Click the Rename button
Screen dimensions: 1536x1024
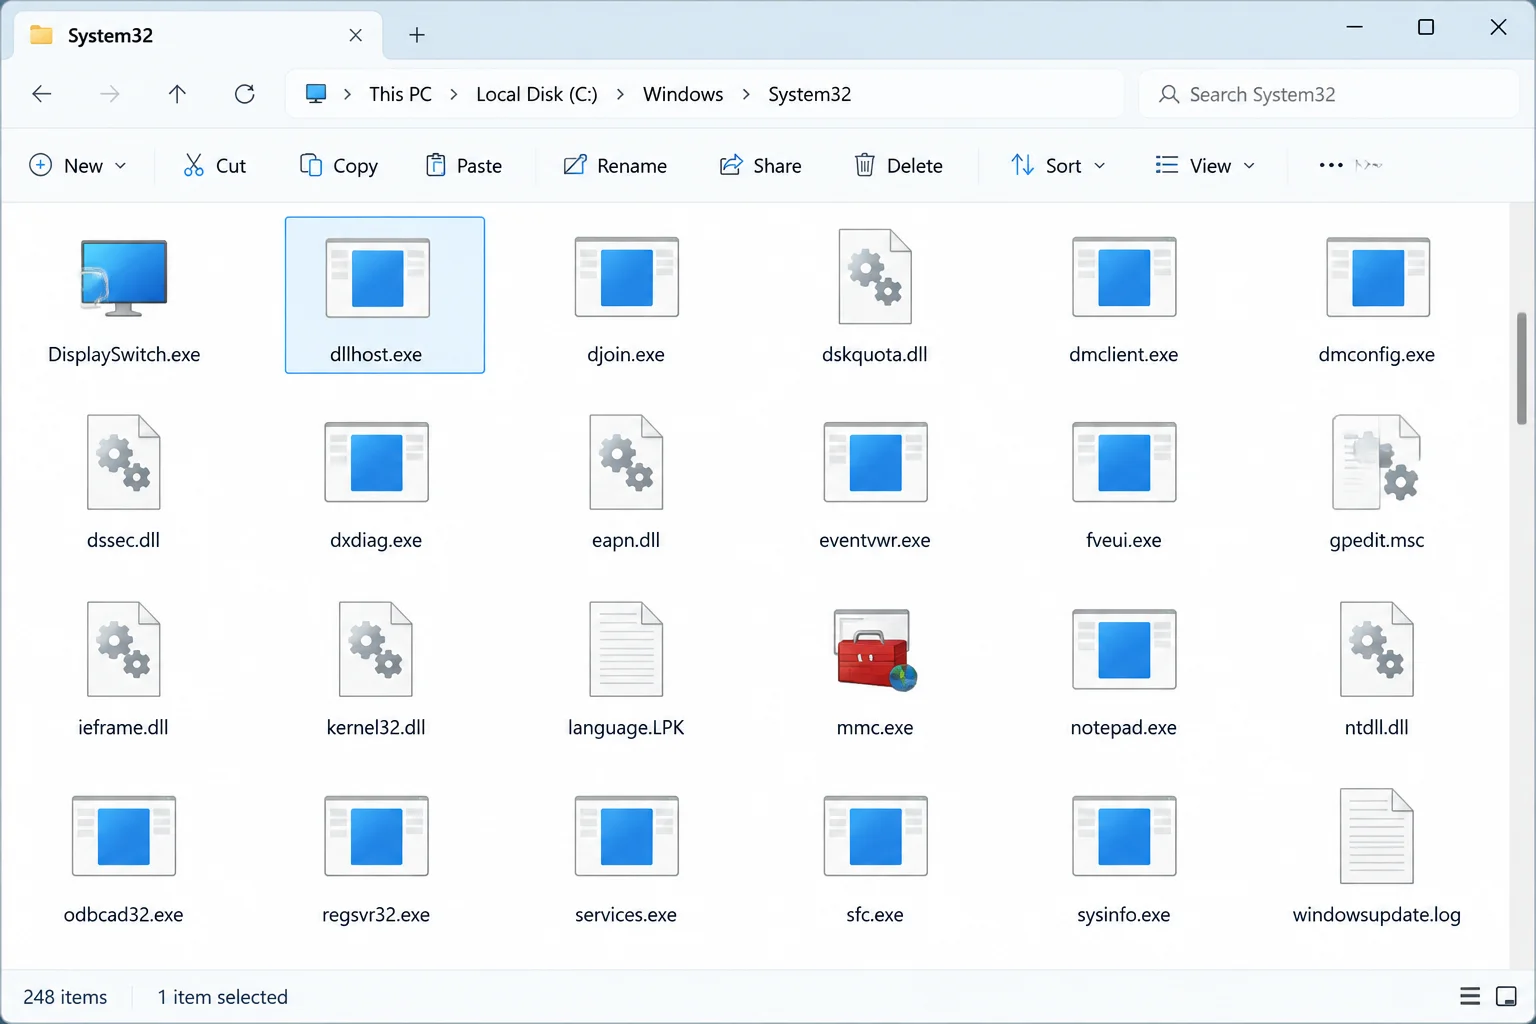coord(615,165)
